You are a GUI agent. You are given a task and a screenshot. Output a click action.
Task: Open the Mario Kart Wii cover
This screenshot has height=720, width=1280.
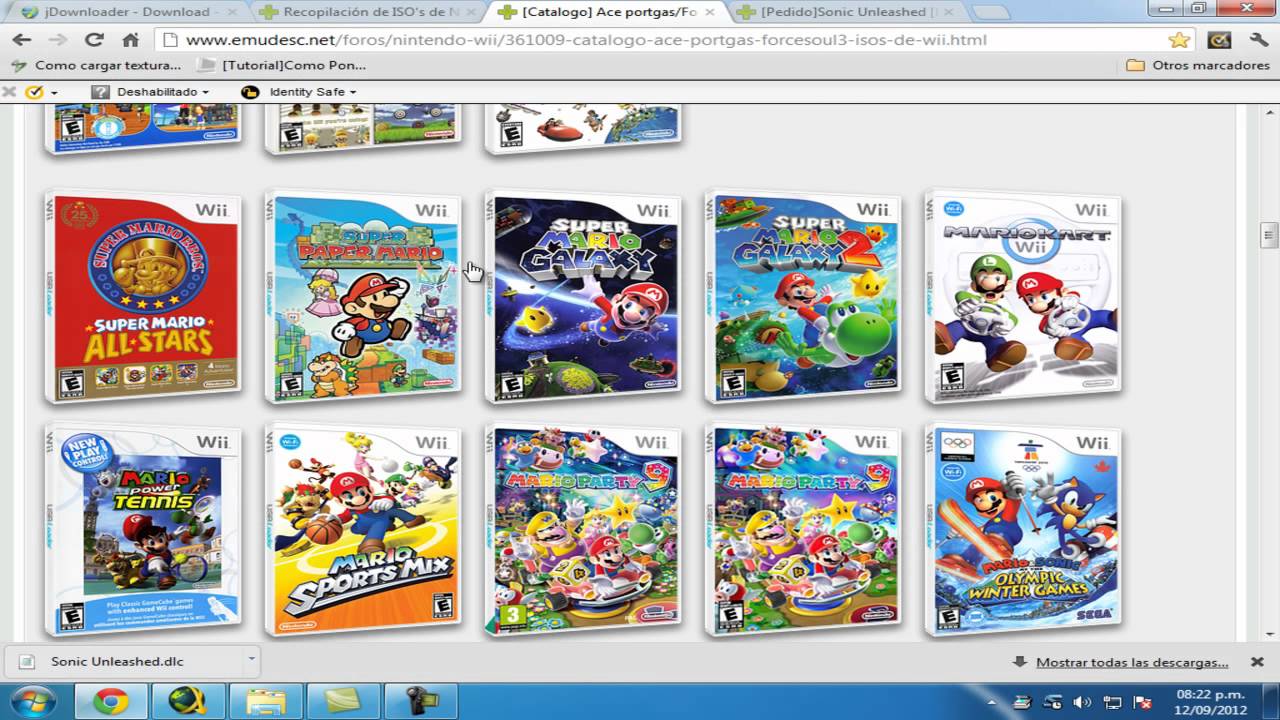click(1023, 297)
